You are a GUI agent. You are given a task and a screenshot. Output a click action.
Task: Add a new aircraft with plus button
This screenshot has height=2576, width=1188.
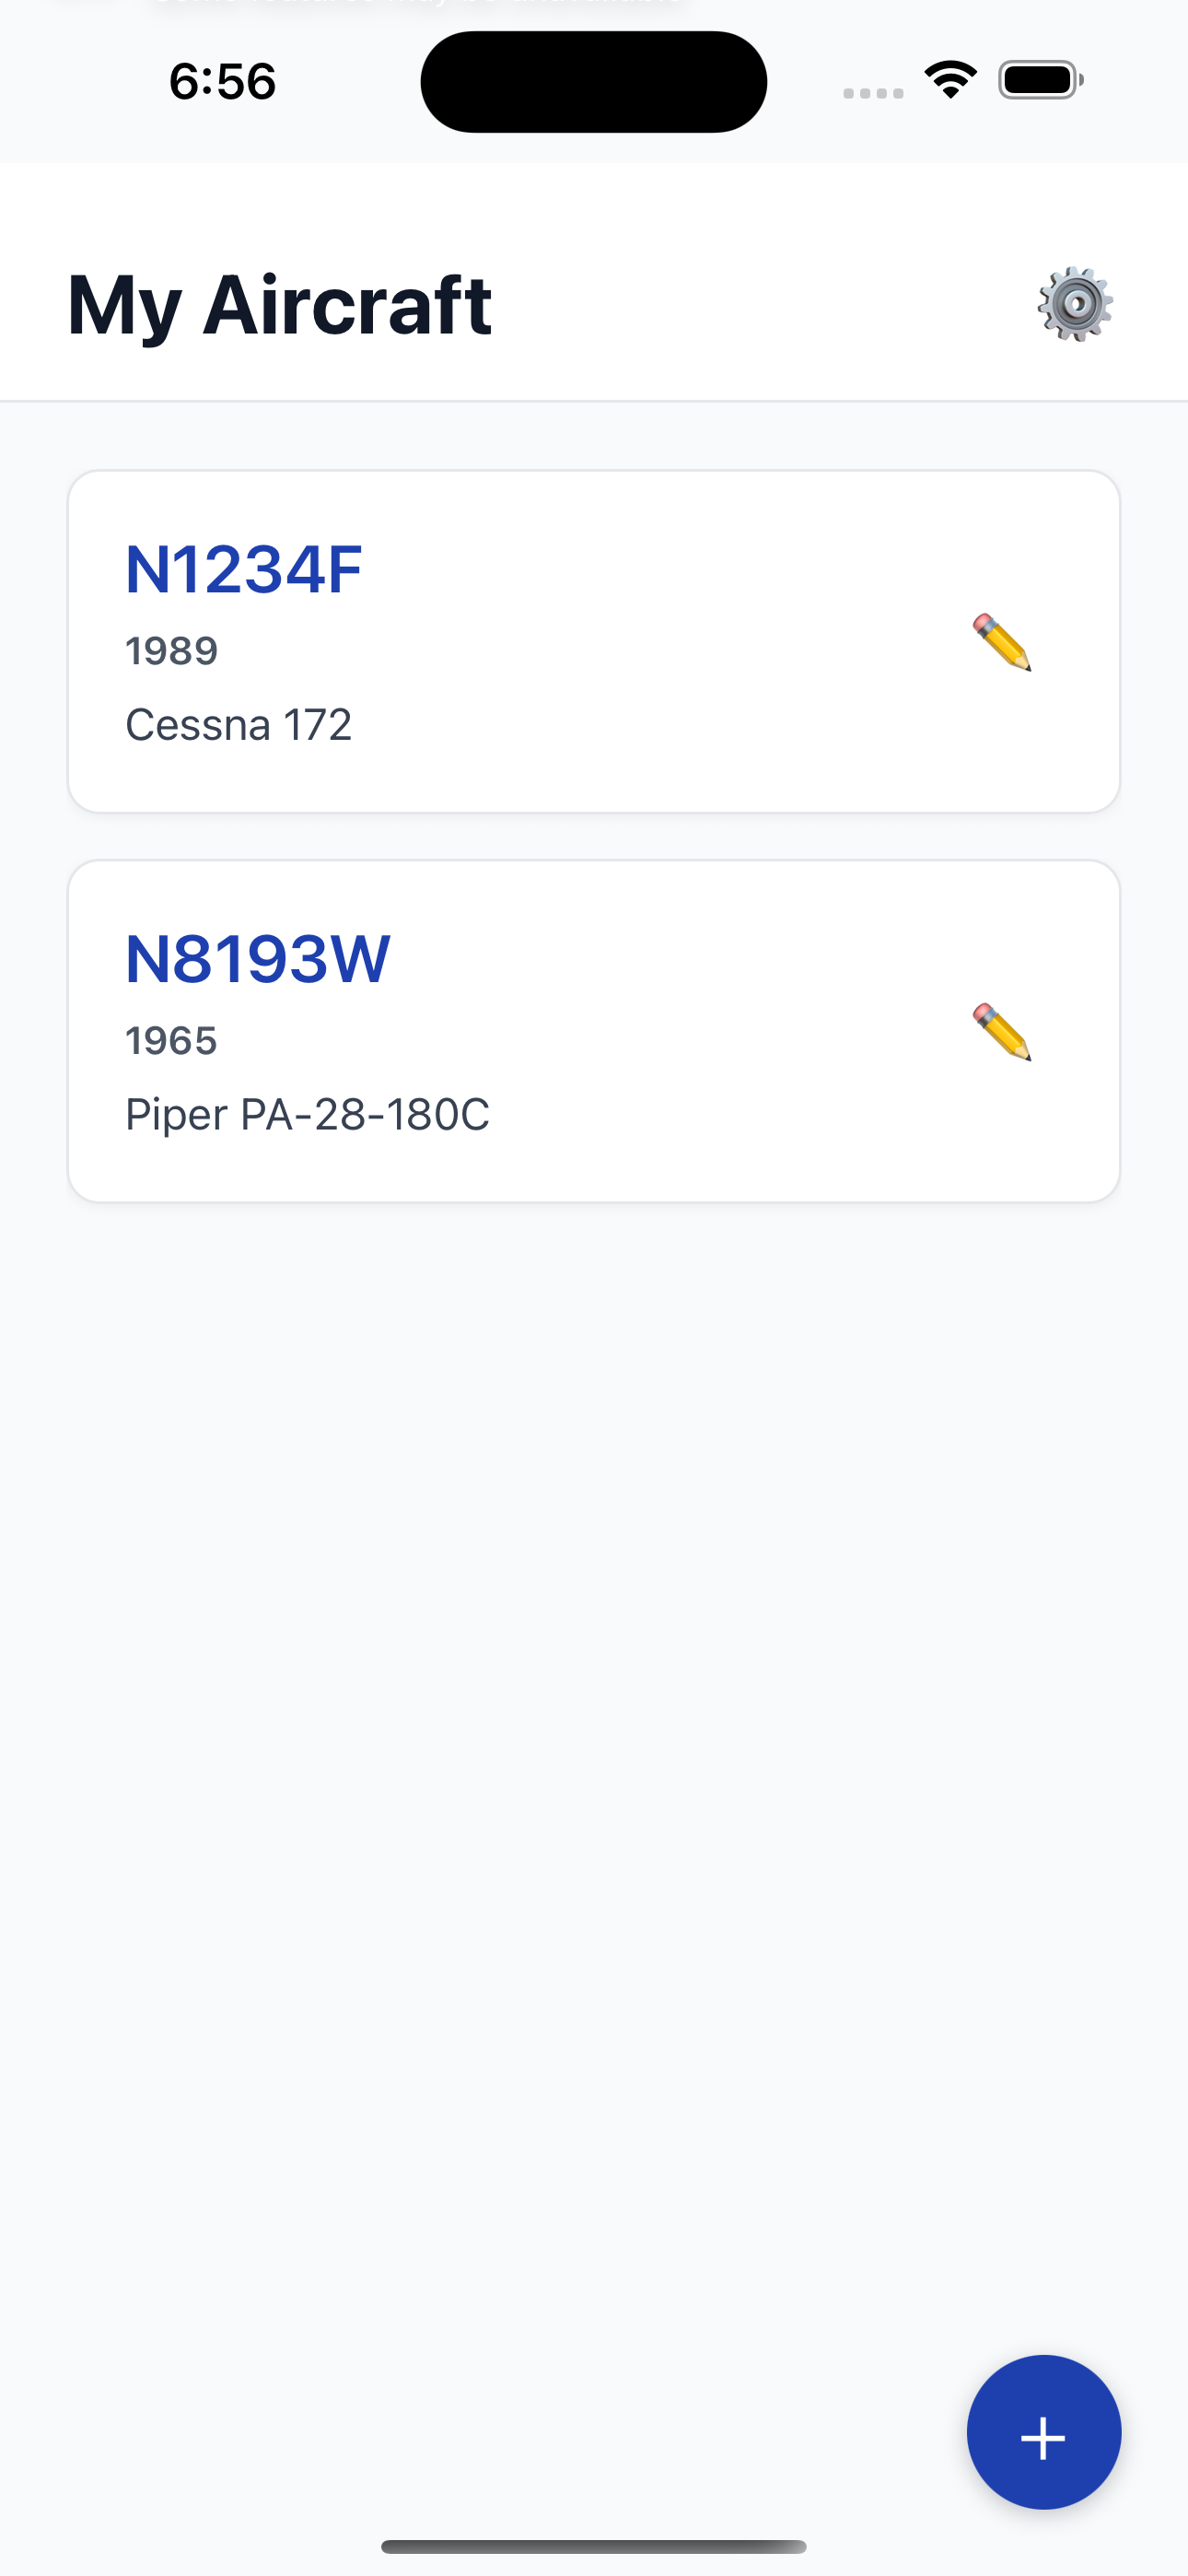click(x=1043, y=2431)
